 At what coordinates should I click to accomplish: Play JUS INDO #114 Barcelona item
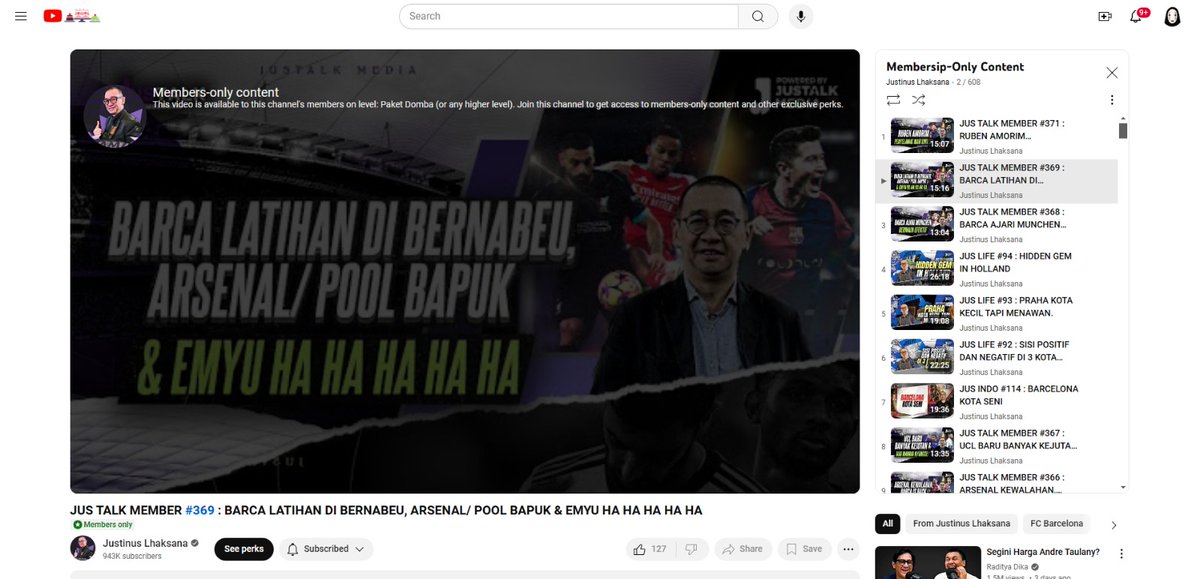pyautogui.click(x=997, y=401)
